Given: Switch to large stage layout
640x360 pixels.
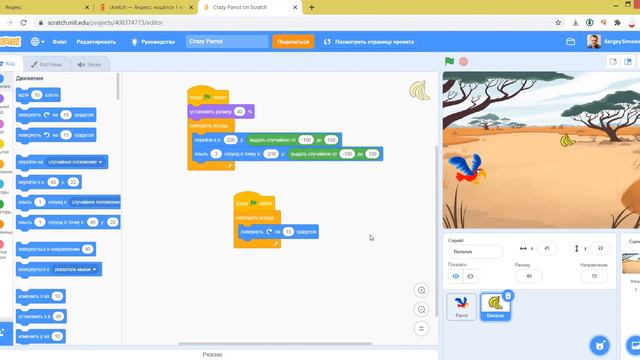Looking at the screenshot, I should [628, 62].
